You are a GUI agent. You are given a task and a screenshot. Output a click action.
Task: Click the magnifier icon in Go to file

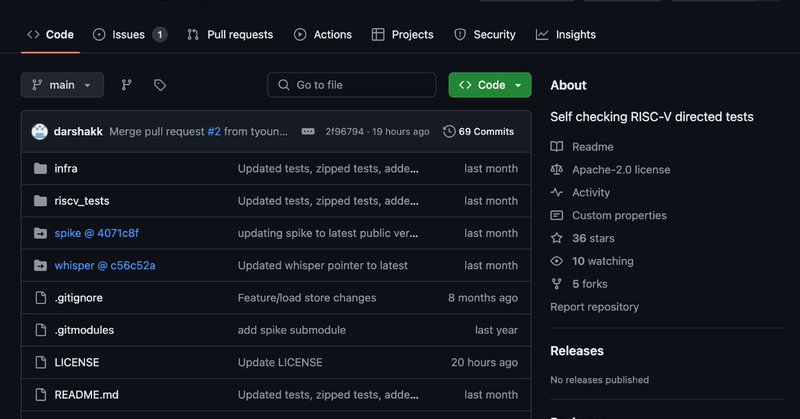pyautogui.click(x=284, y=85)
